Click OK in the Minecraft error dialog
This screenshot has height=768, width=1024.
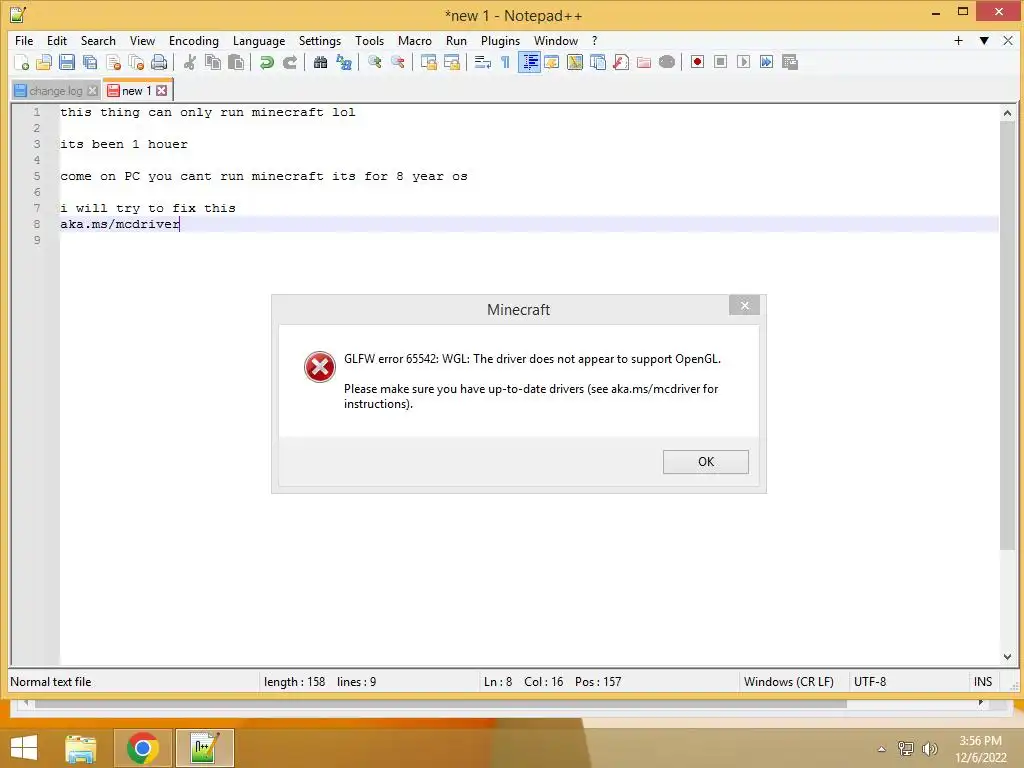pyautogui.click(x=705, y=462)
